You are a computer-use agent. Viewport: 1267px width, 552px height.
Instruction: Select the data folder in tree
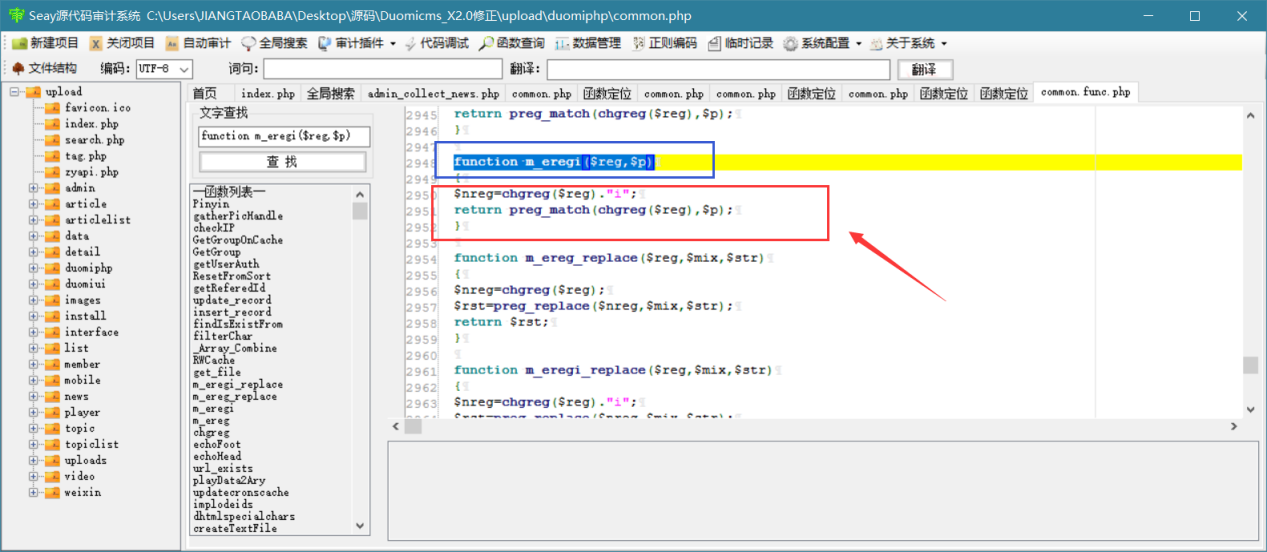77,236
